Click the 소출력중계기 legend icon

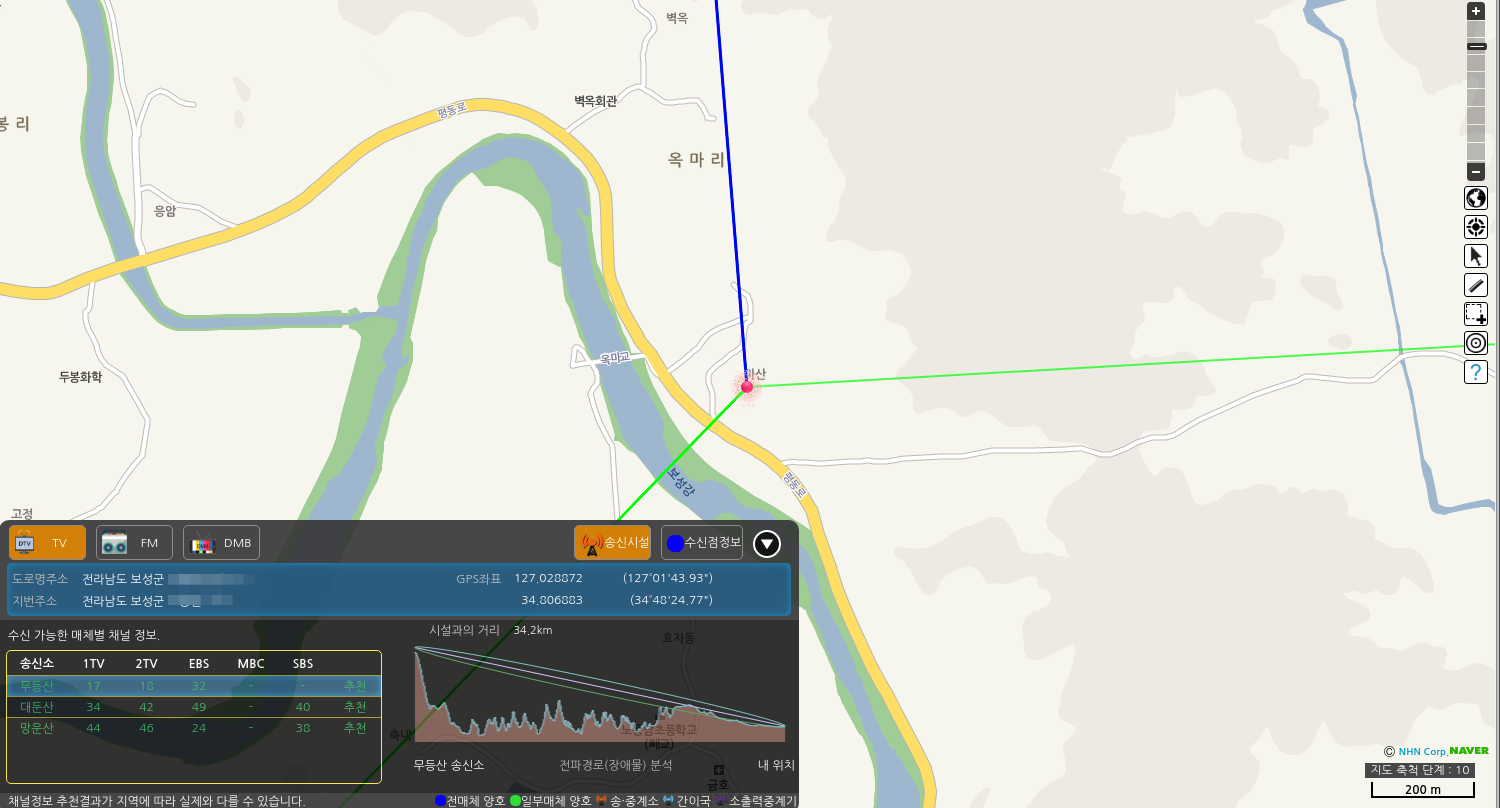click(720, 801)
